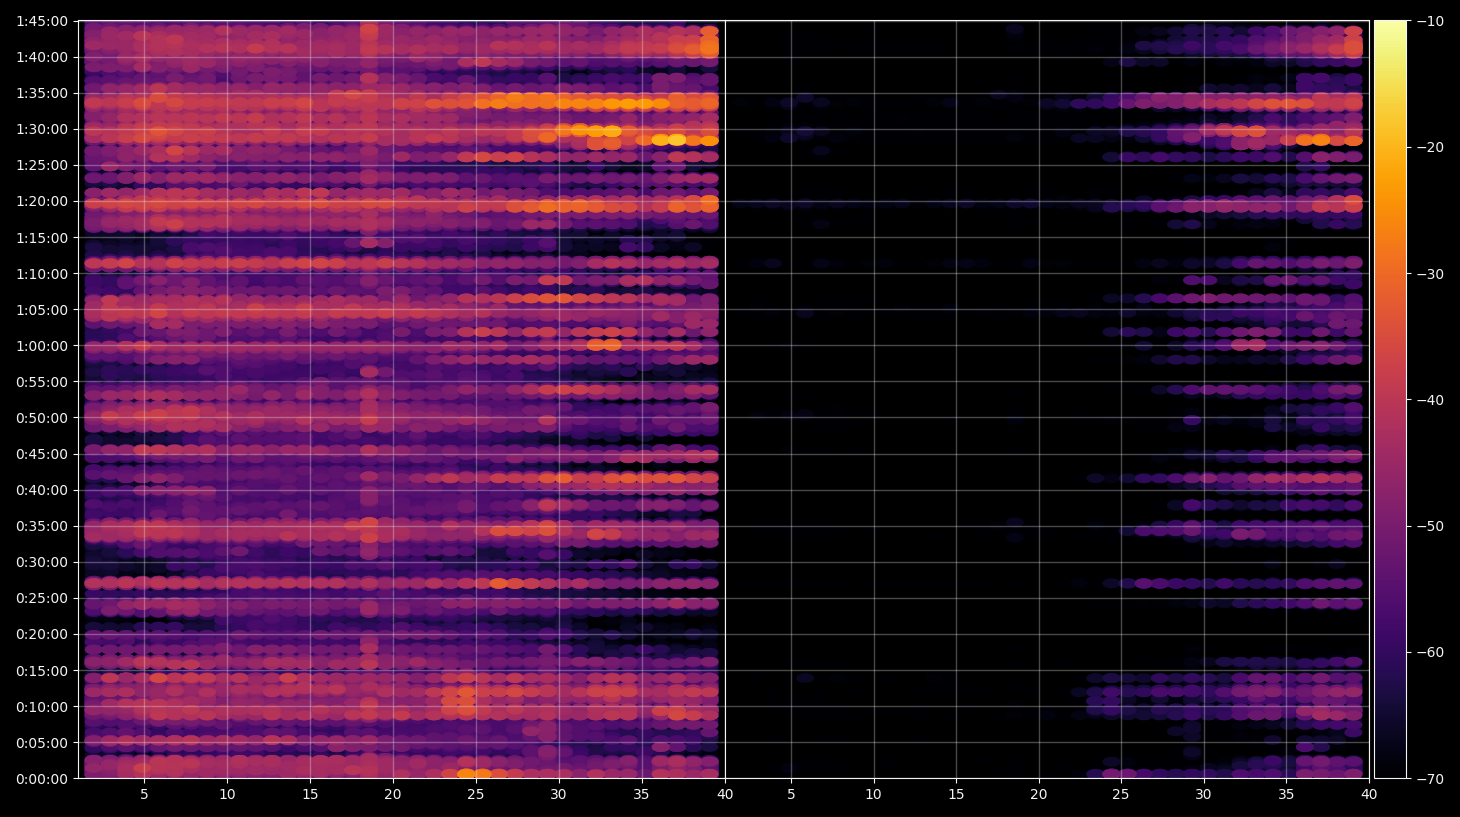Click x-axis label 5 under left heatmap
Image resolution: width=1460 pixels, height=817 pixels.
(144, 795)
